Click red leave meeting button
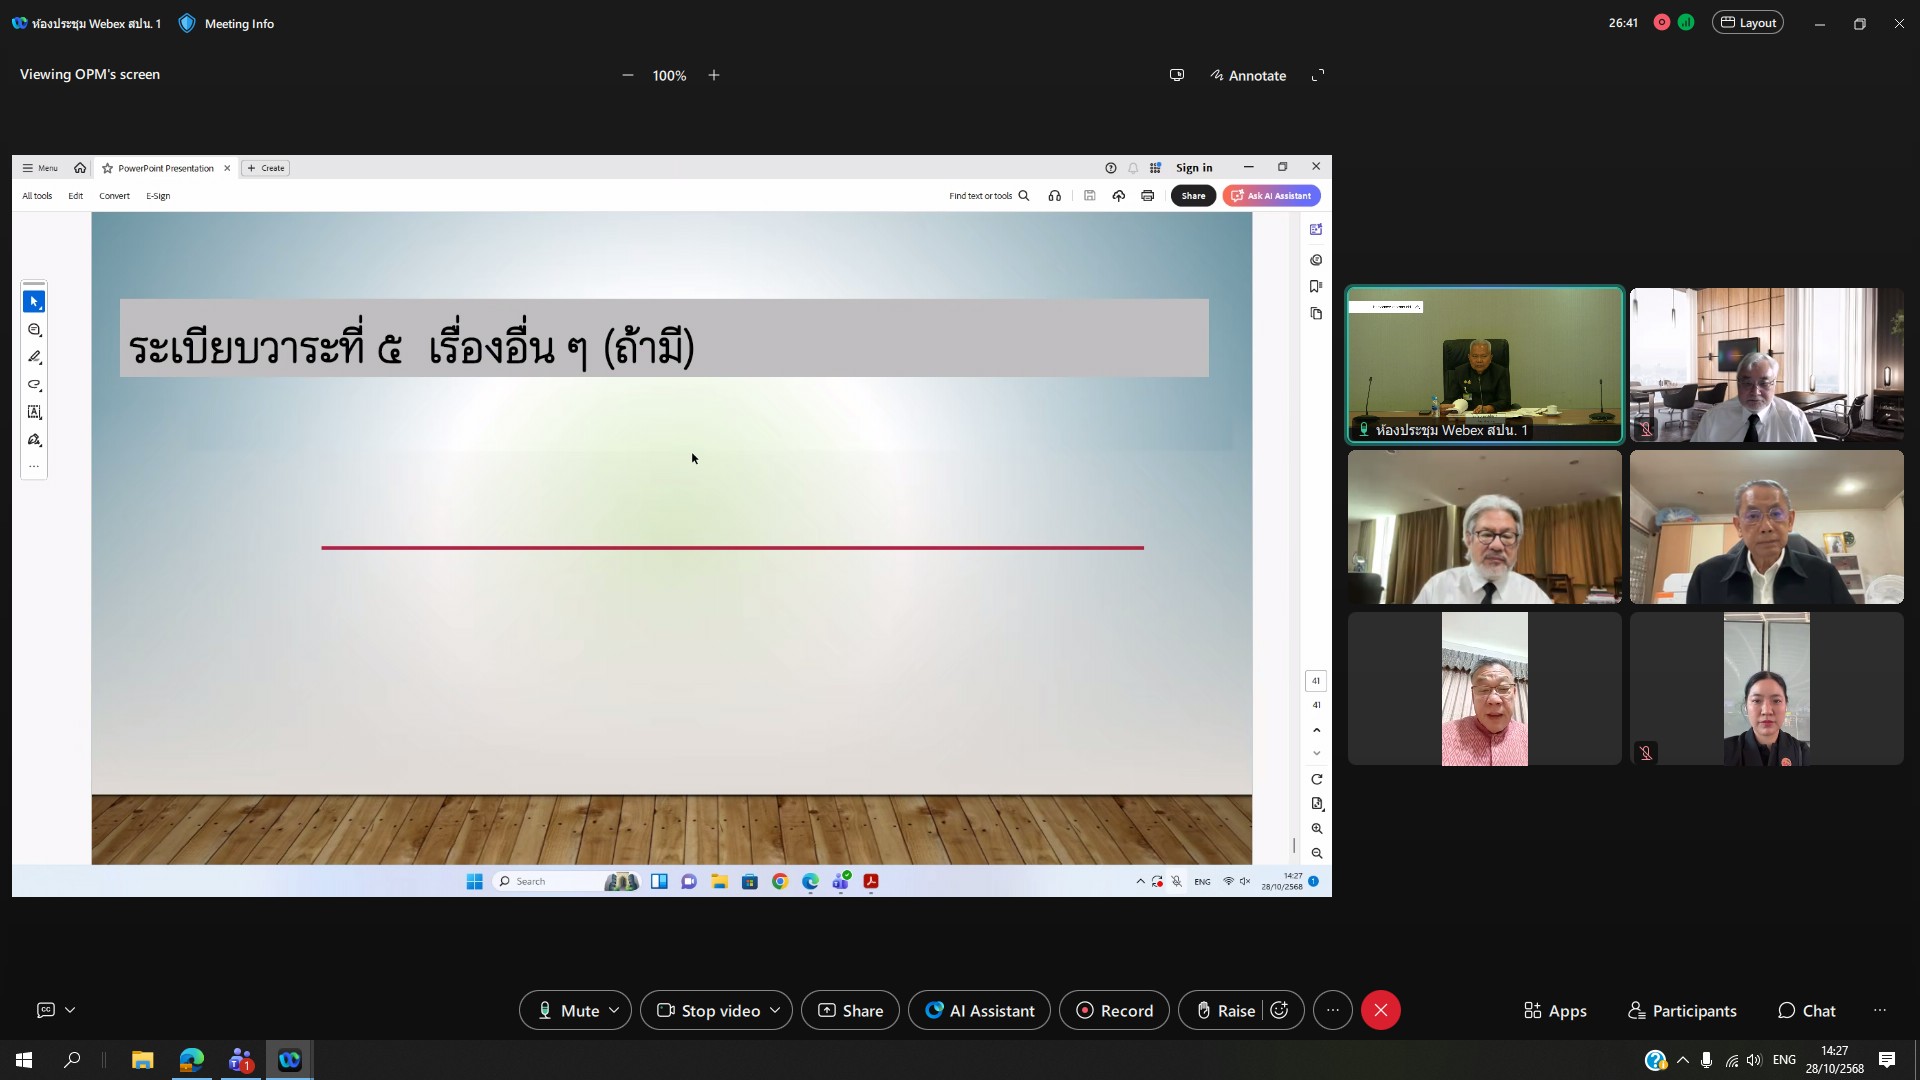The image size is (1920, 1080). pyautogui.click(x=1380, y=1010)
